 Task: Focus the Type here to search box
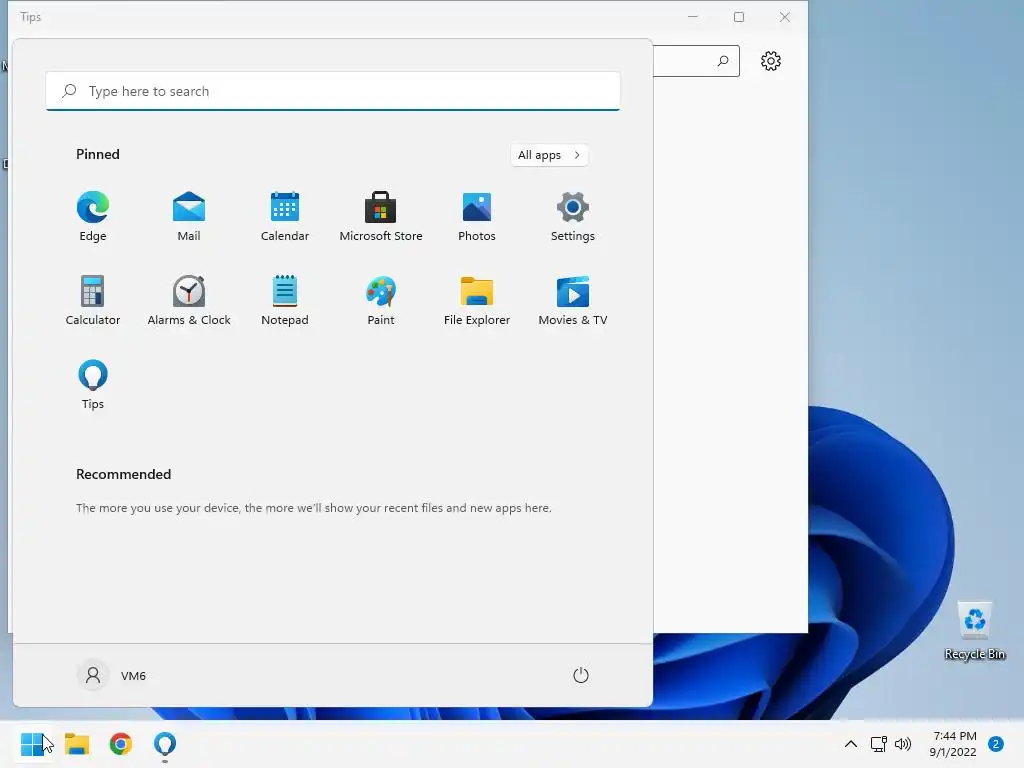pyautogui.click(x=333, y=91)
